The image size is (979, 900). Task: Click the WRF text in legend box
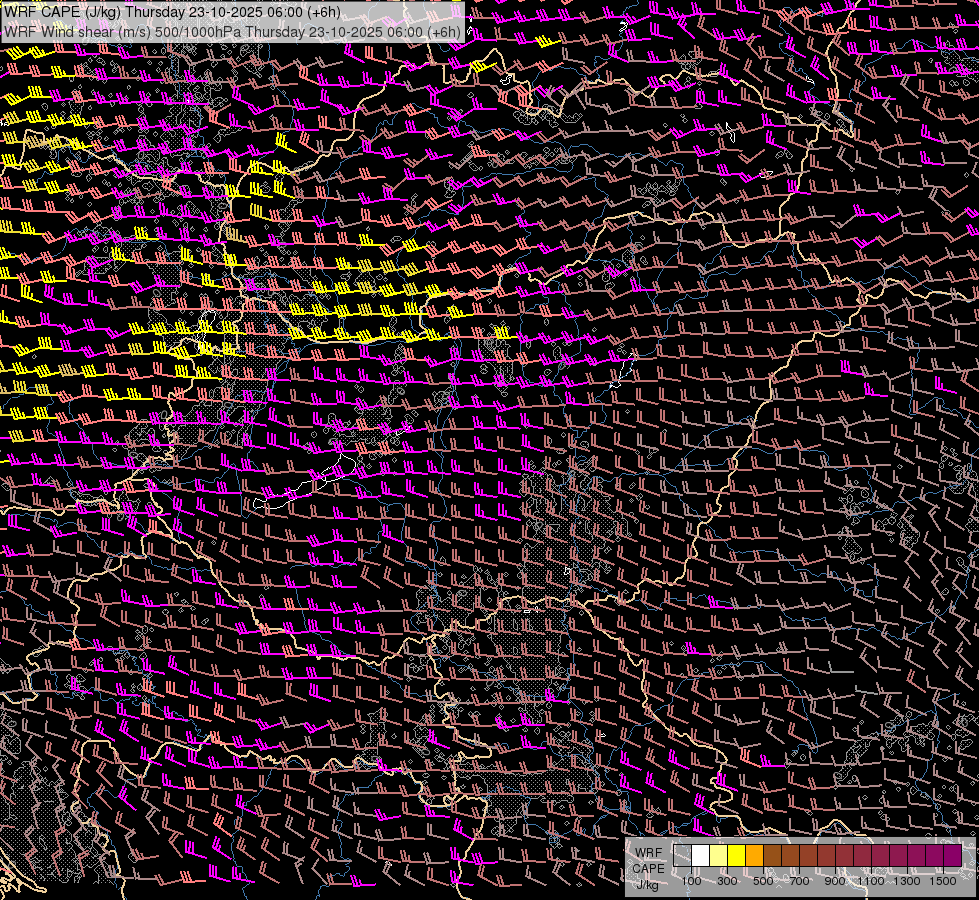click(x=648, y=852)
